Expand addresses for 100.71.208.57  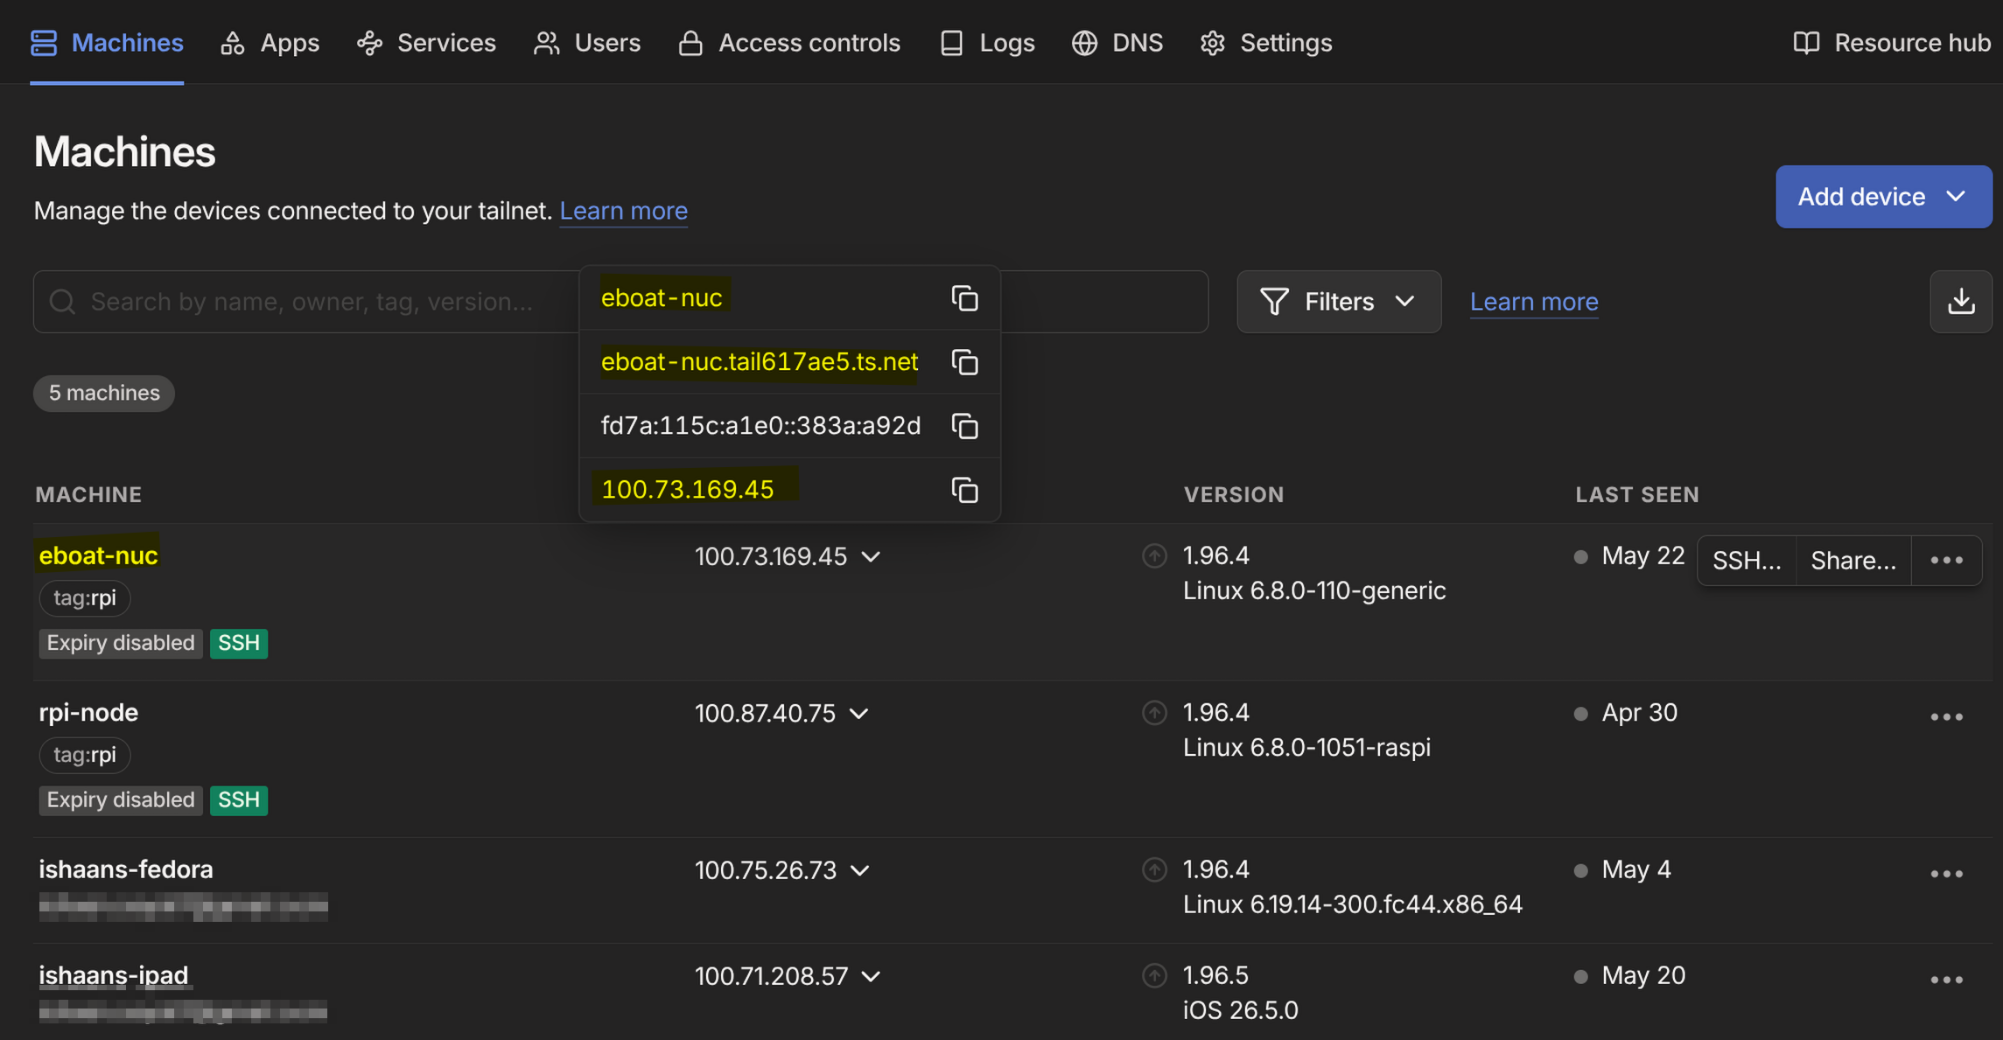(871, 977)
